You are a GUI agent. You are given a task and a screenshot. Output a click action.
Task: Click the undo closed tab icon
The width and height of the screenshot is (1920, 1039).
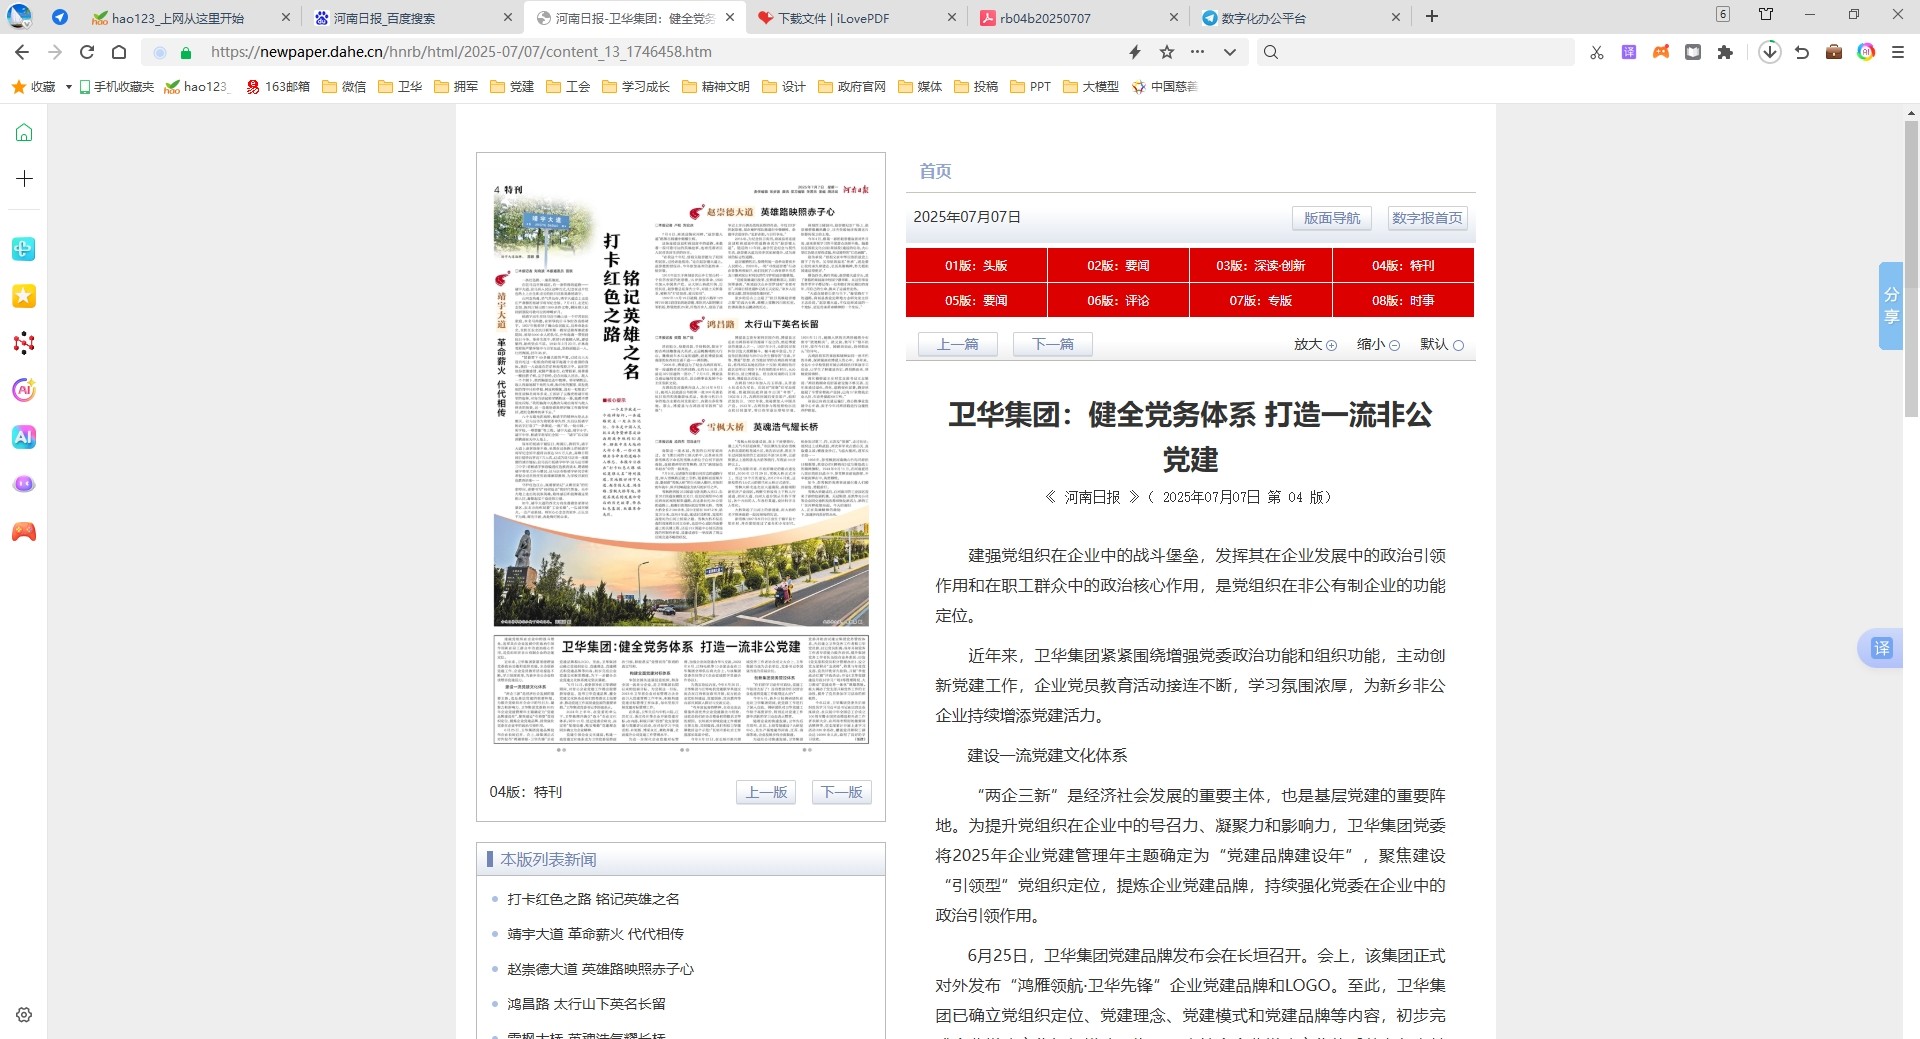(x=1802, y=52)
